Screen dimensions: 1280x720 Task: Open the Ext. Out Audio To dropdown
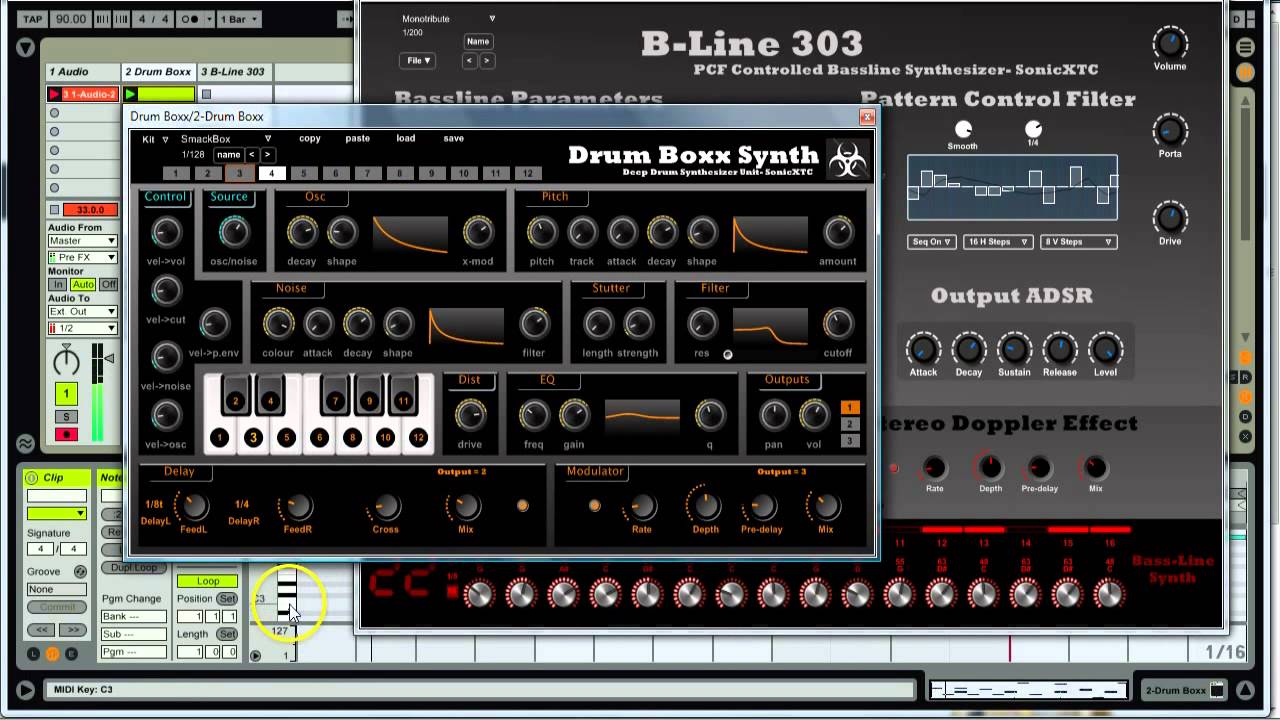click(x=82, y=311)
